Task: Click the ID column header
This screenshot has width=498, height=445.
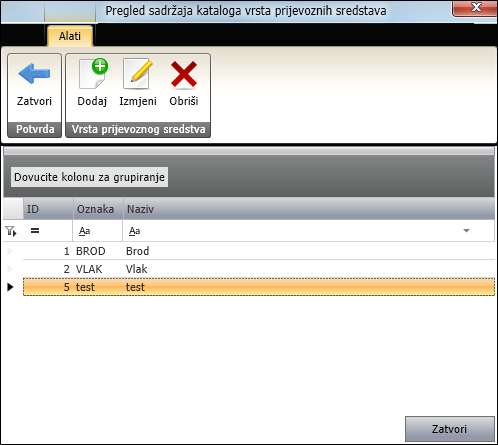Action: click(48, 209)
